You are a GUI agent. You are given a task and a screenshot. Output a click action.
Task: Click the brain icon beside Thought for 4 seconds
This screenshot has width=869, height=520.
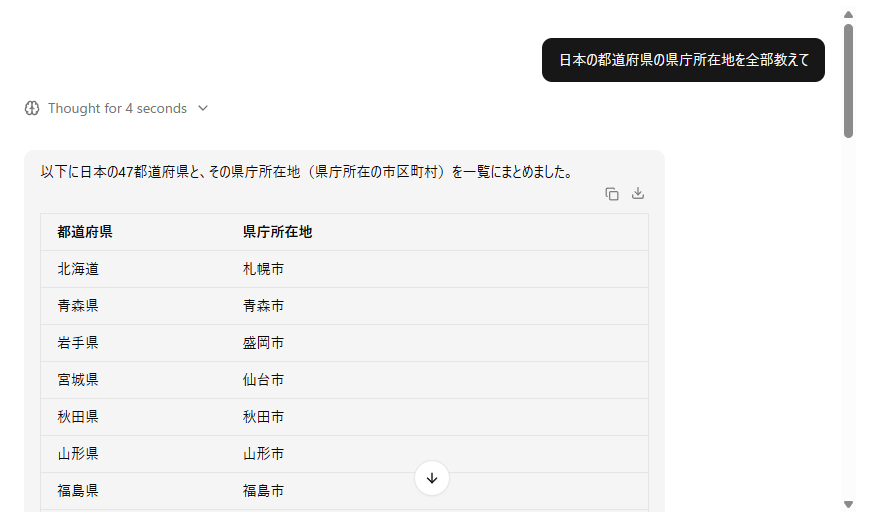pyautogui.click(x=32, y=108)
